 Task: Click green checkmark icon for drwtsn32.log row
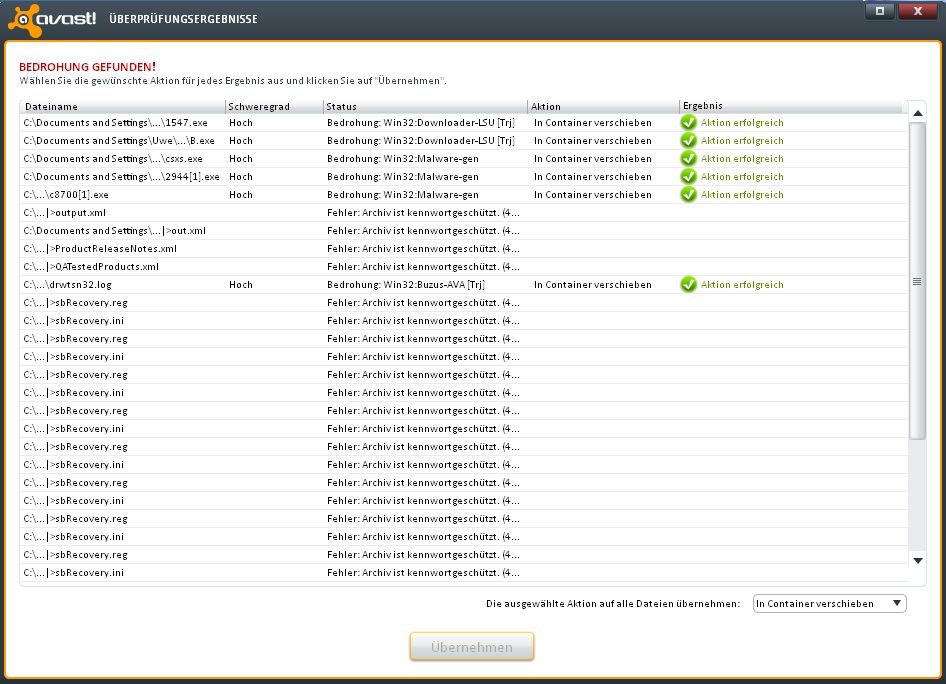(688, 284)
